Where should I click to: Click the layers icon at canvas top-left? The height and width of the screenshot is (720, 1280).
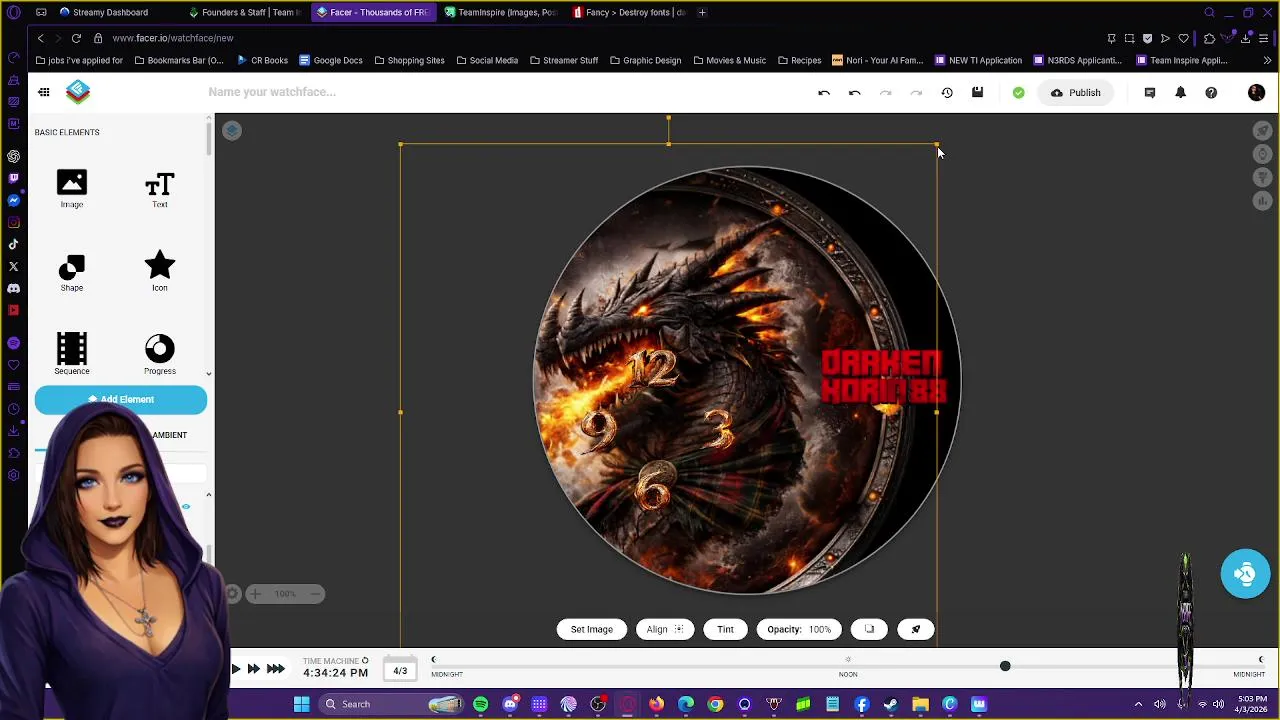[232, 130]
